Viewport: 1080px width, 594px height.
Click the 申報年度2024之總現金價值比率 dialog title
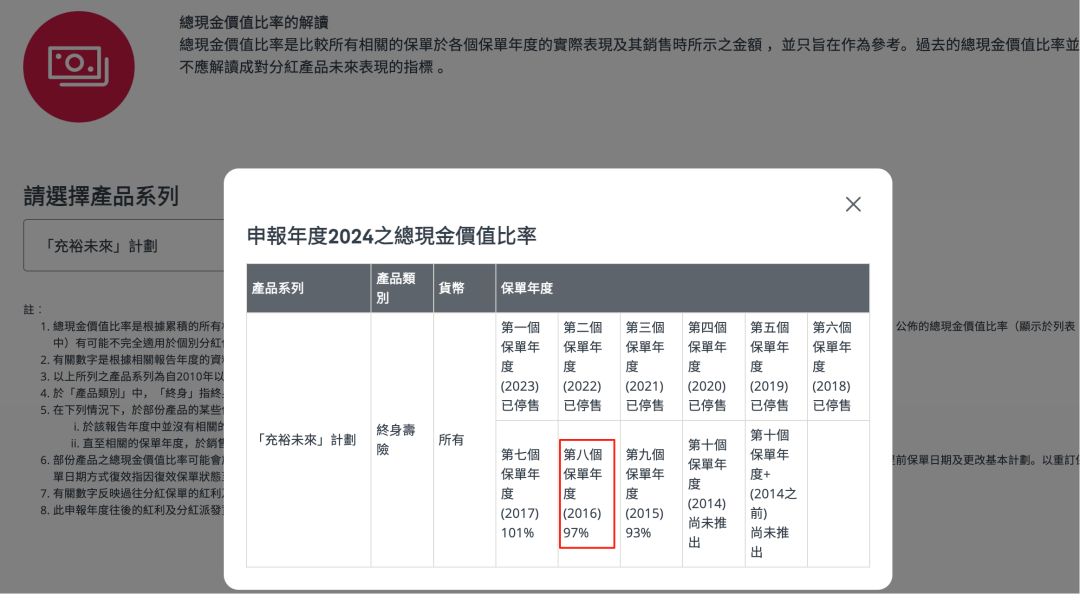click(392, 235)
